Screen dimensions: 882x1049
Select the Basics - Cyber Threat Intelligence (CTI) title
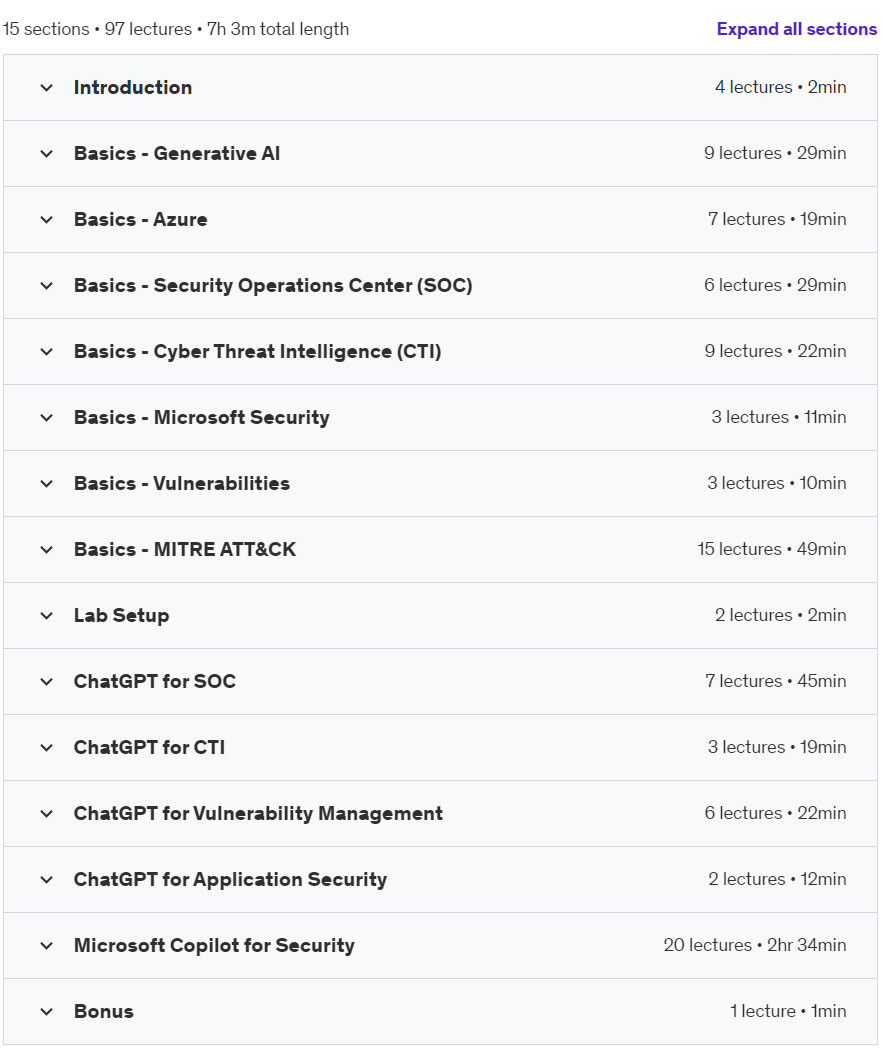258,352
